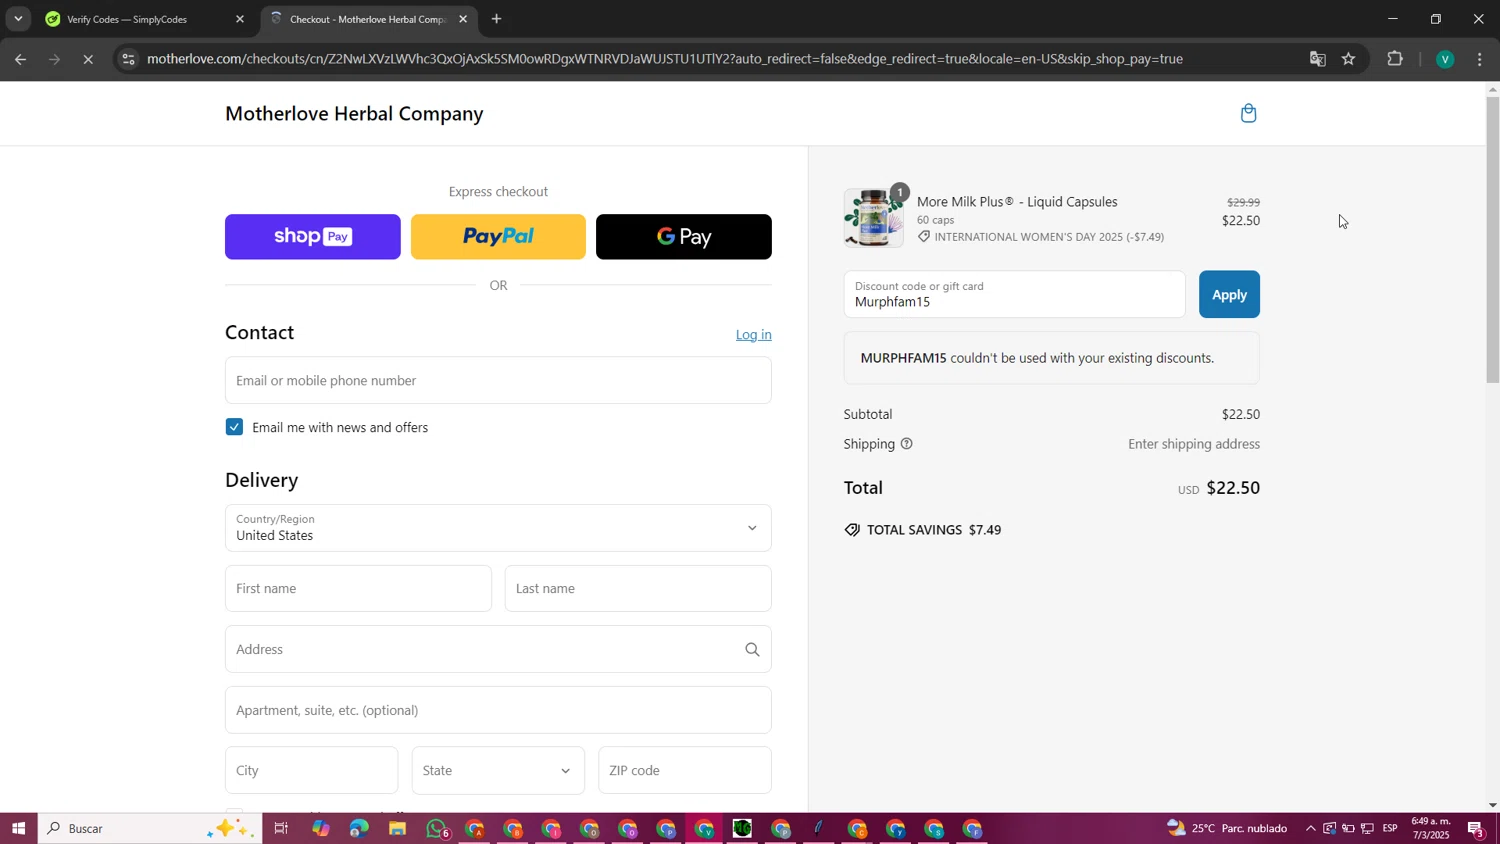Click the Last name field

pyautogui.click(x=638, y=589)
